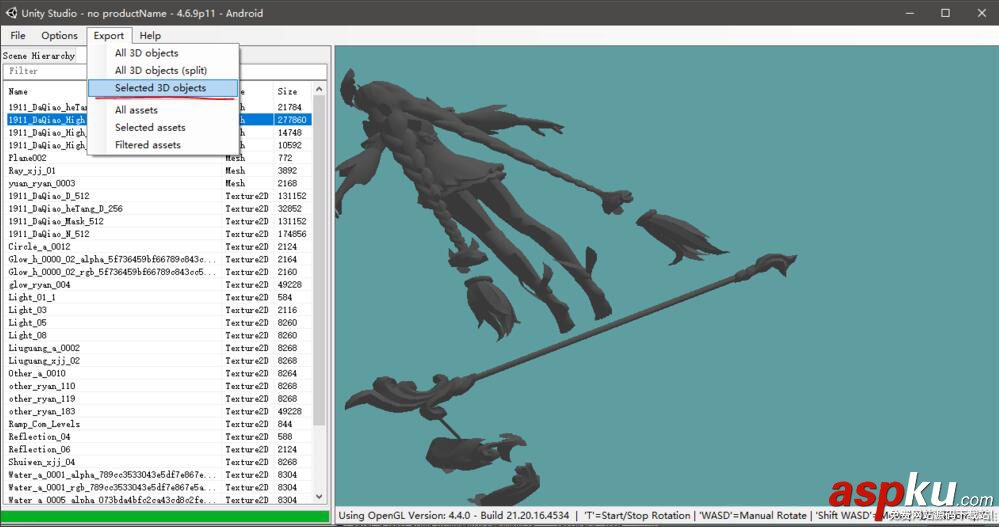Screen dimensions: 999x527
Task: Switch to the Scene Hierarchy tab
Action: 39,56
